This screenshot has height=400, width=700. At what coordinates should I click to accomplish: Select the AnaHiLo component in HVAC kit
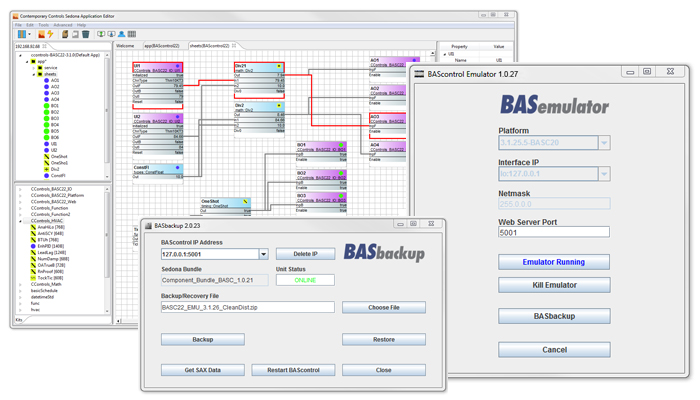pyautogui.click(x=33, y=227)
